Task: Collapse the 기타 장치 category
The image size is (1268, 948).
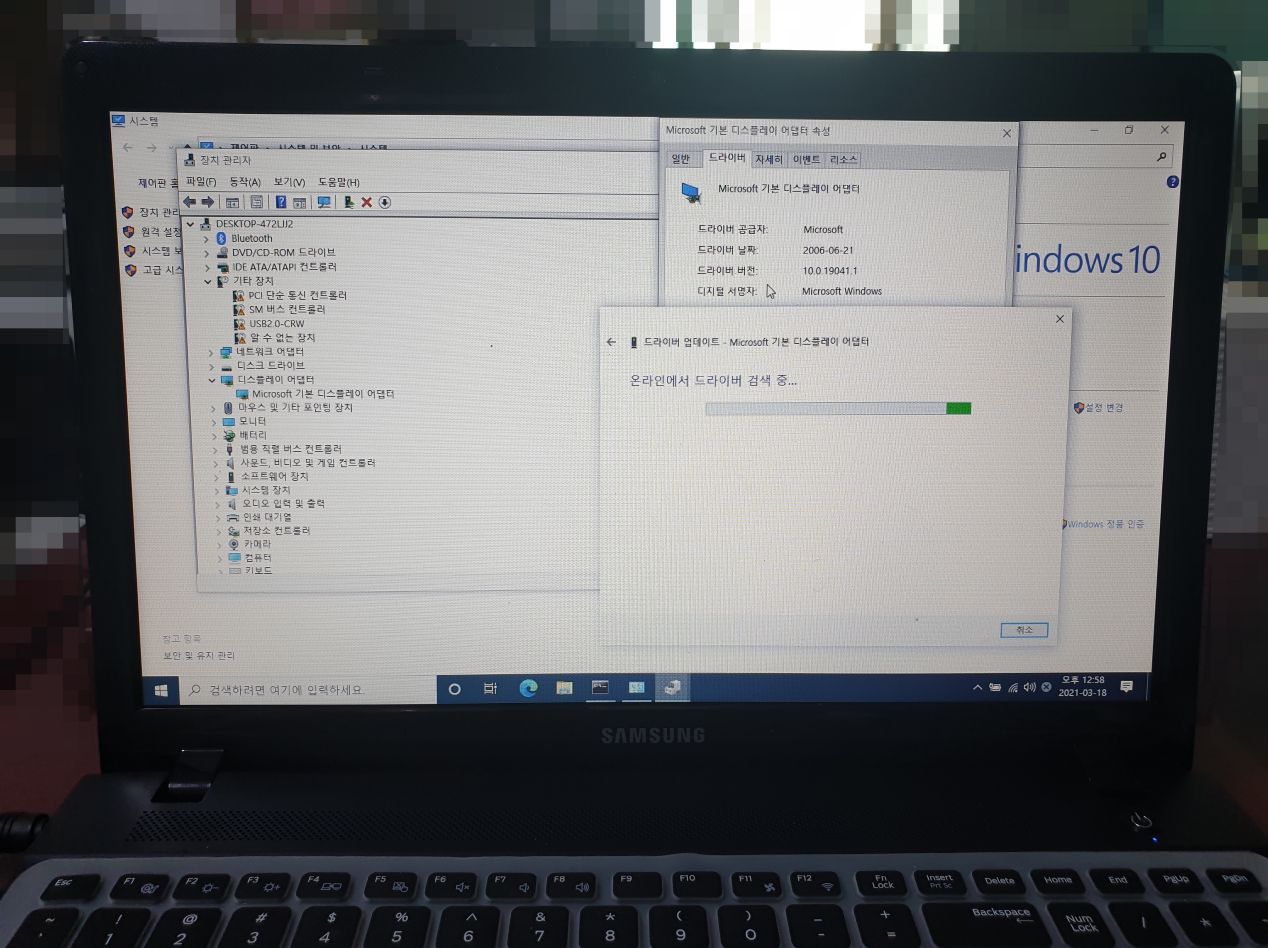Action: [208, 282]
